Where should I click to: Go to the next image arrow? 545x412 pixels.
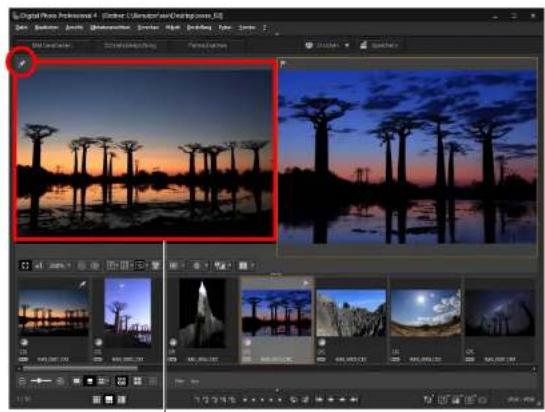(342, 400)
